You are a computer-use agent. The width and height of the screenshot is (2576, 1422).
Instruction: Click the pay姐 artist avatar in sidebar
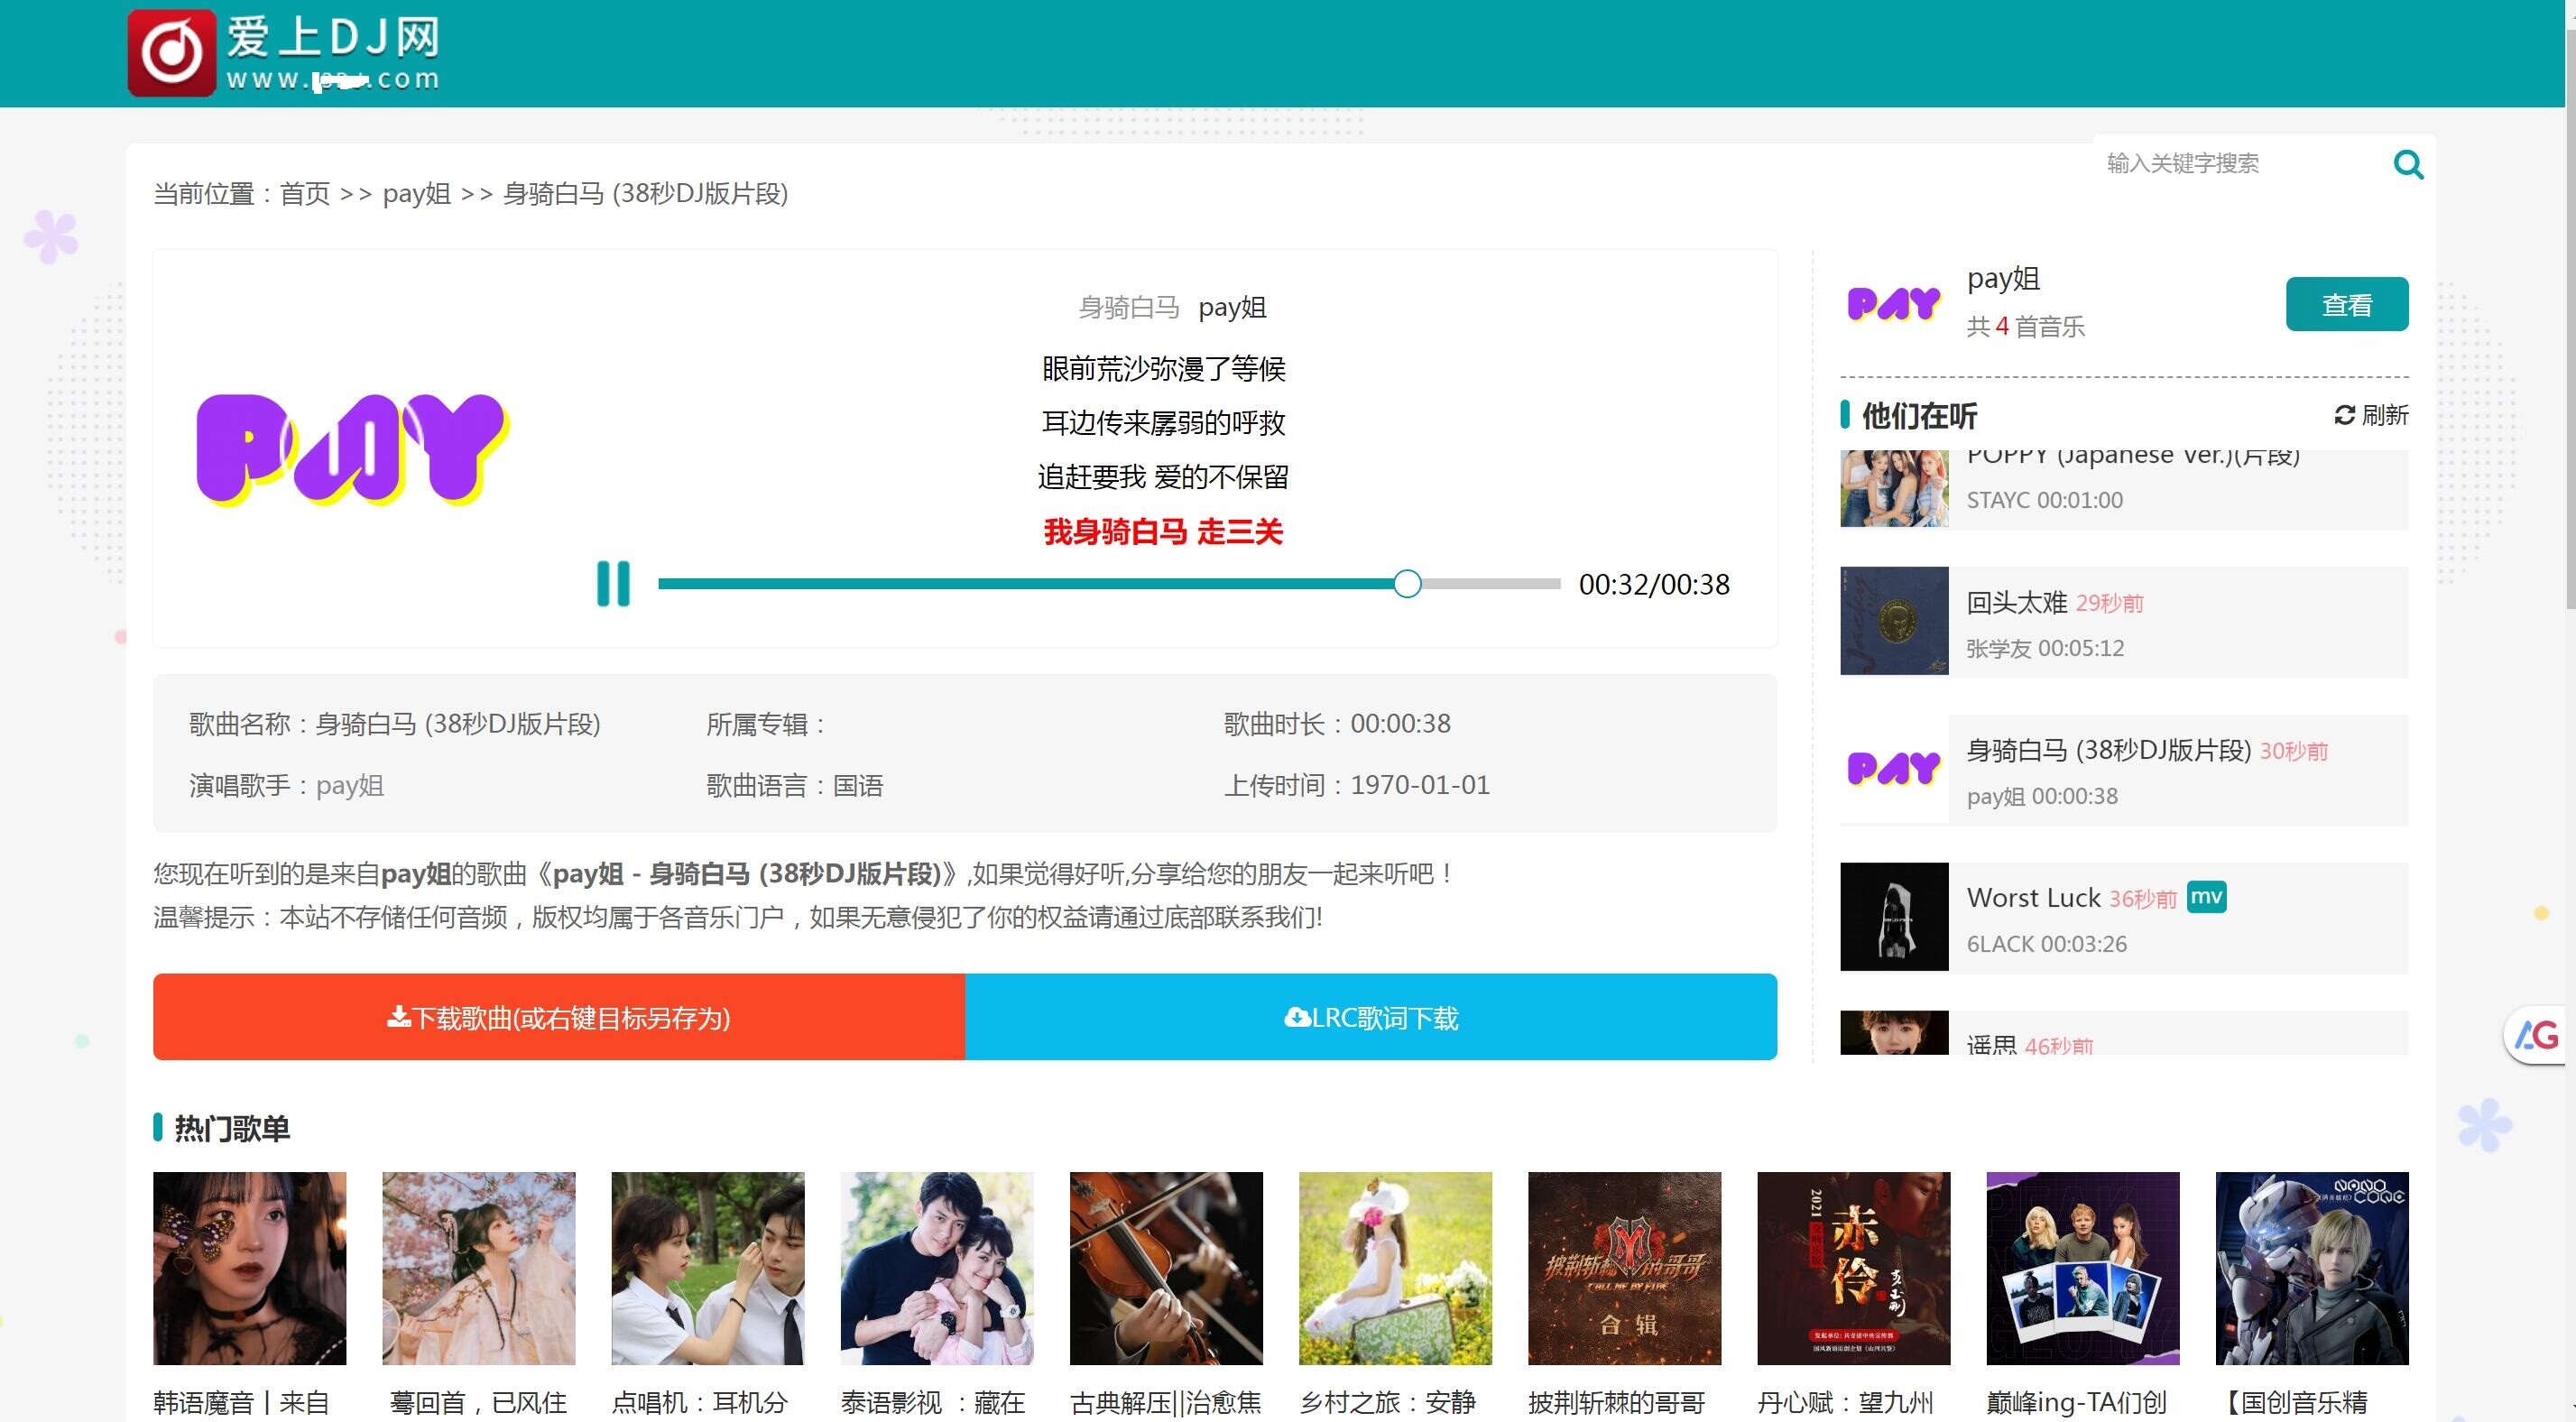click(x=1894, y=303)
